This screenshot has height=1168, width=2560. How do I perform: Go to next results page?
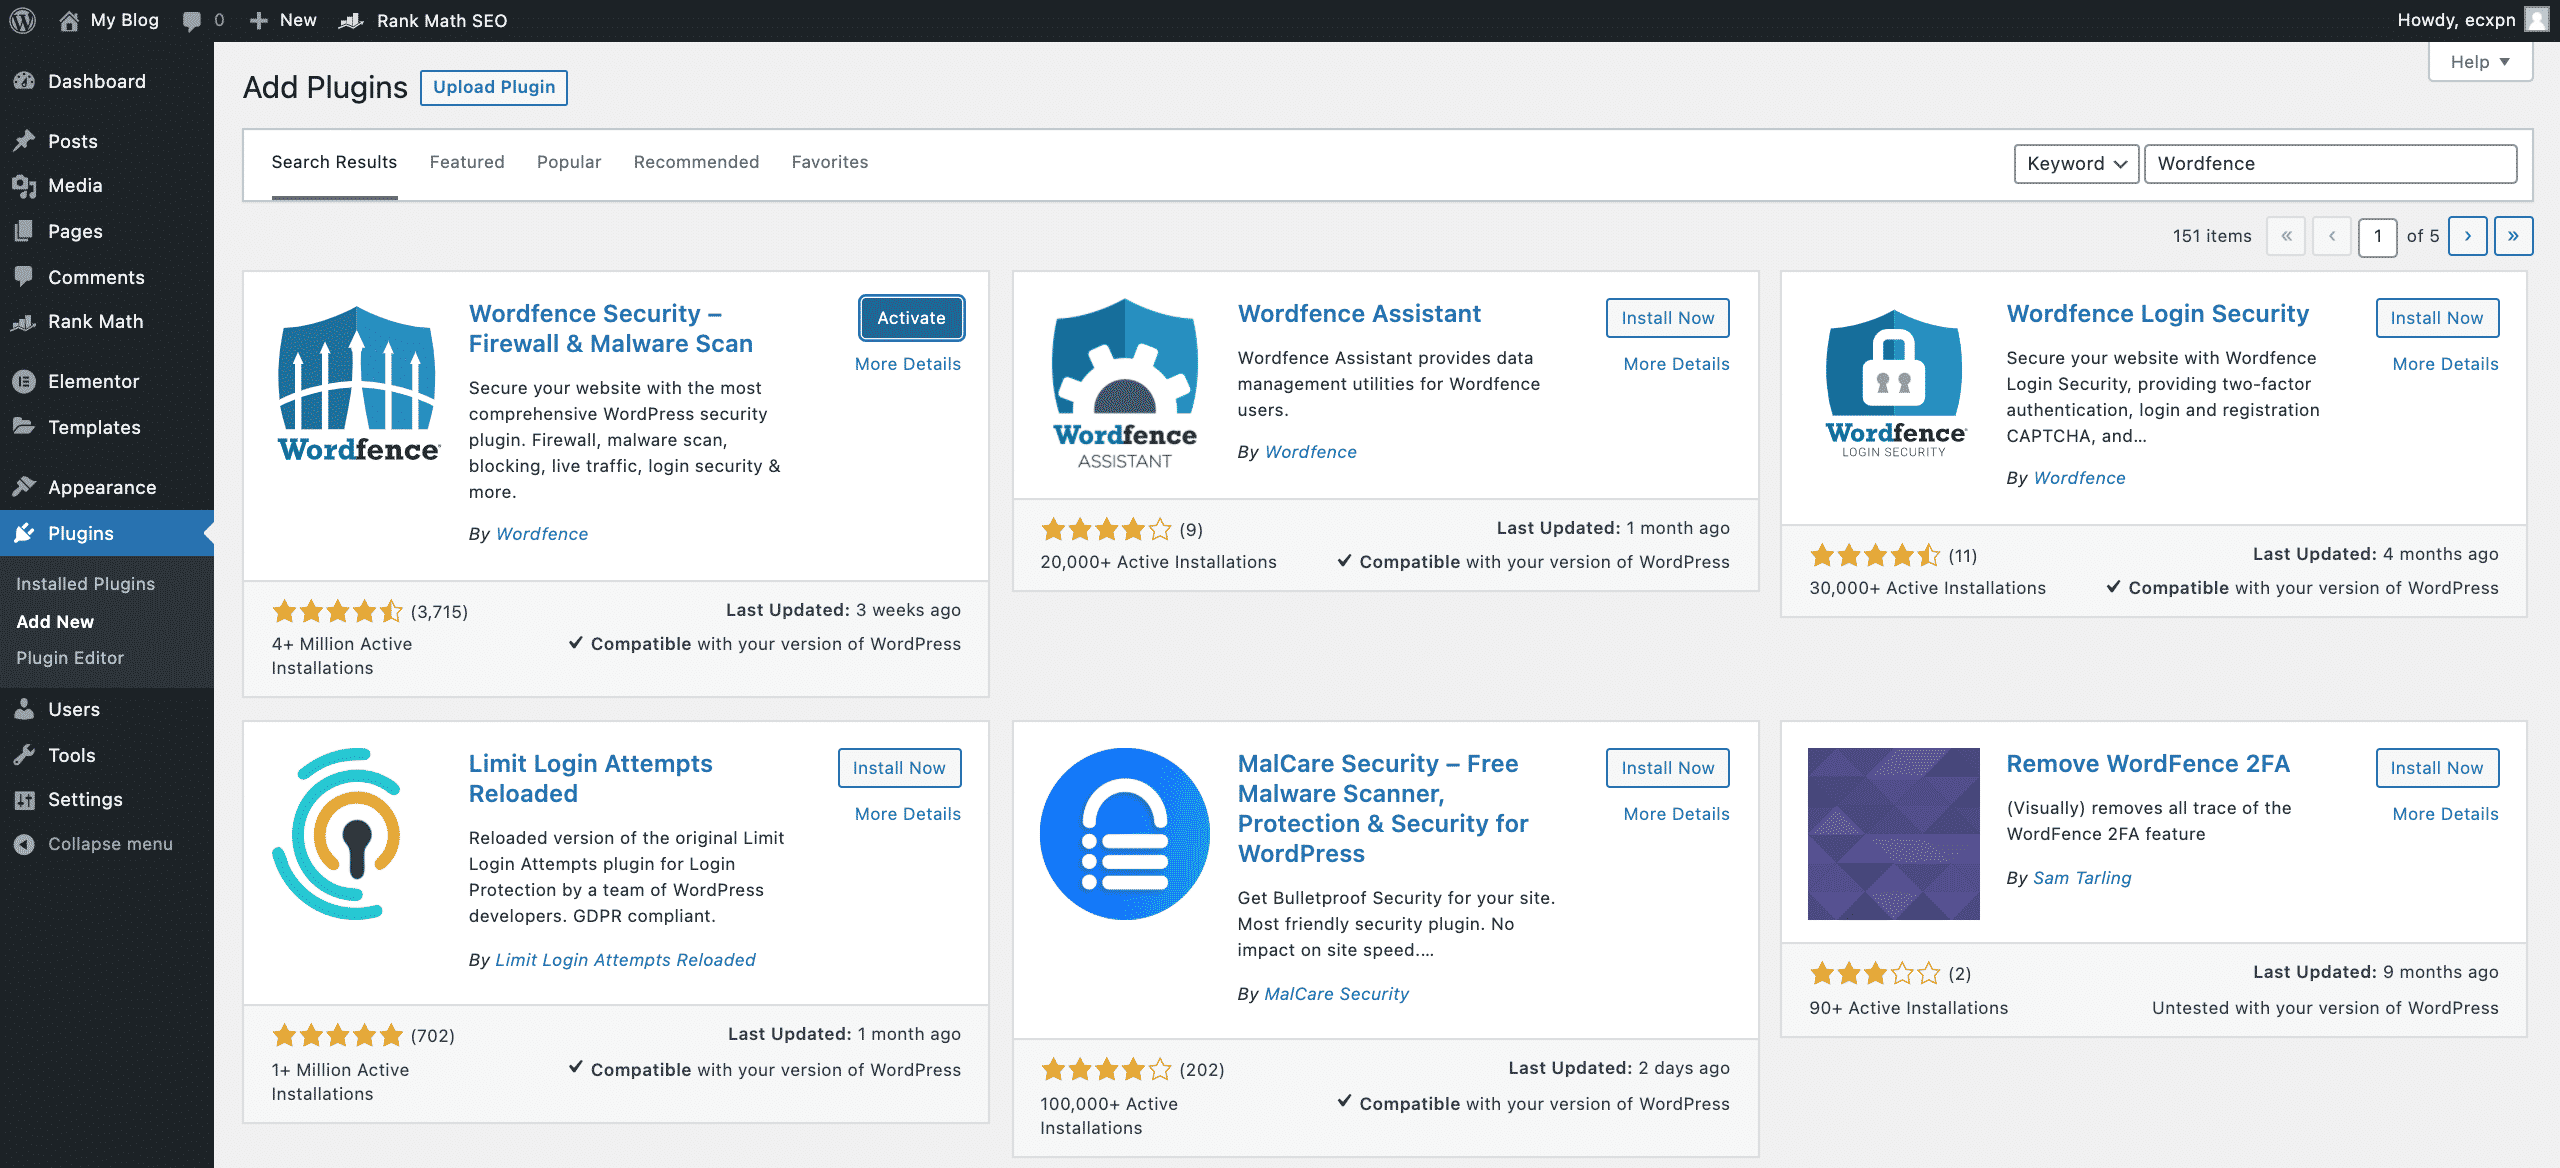point(2467,237)
